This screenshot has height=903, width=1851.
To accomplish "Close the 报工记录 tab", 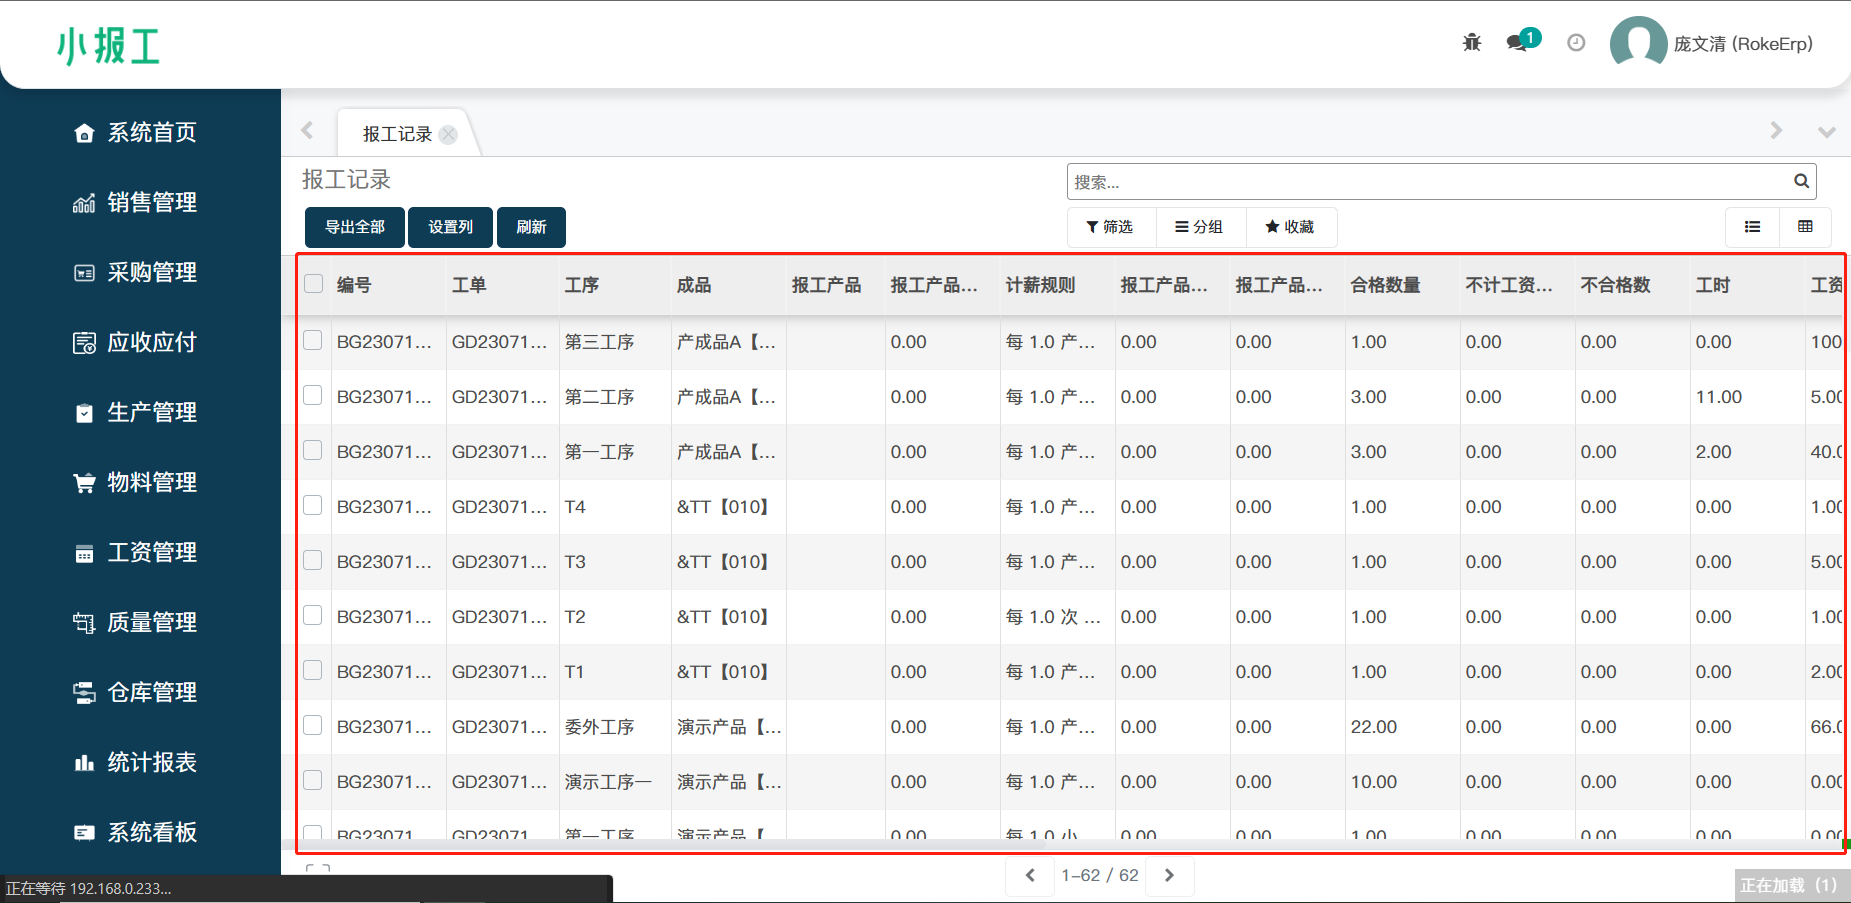I will pyautogui.click(x=448, y=135).
